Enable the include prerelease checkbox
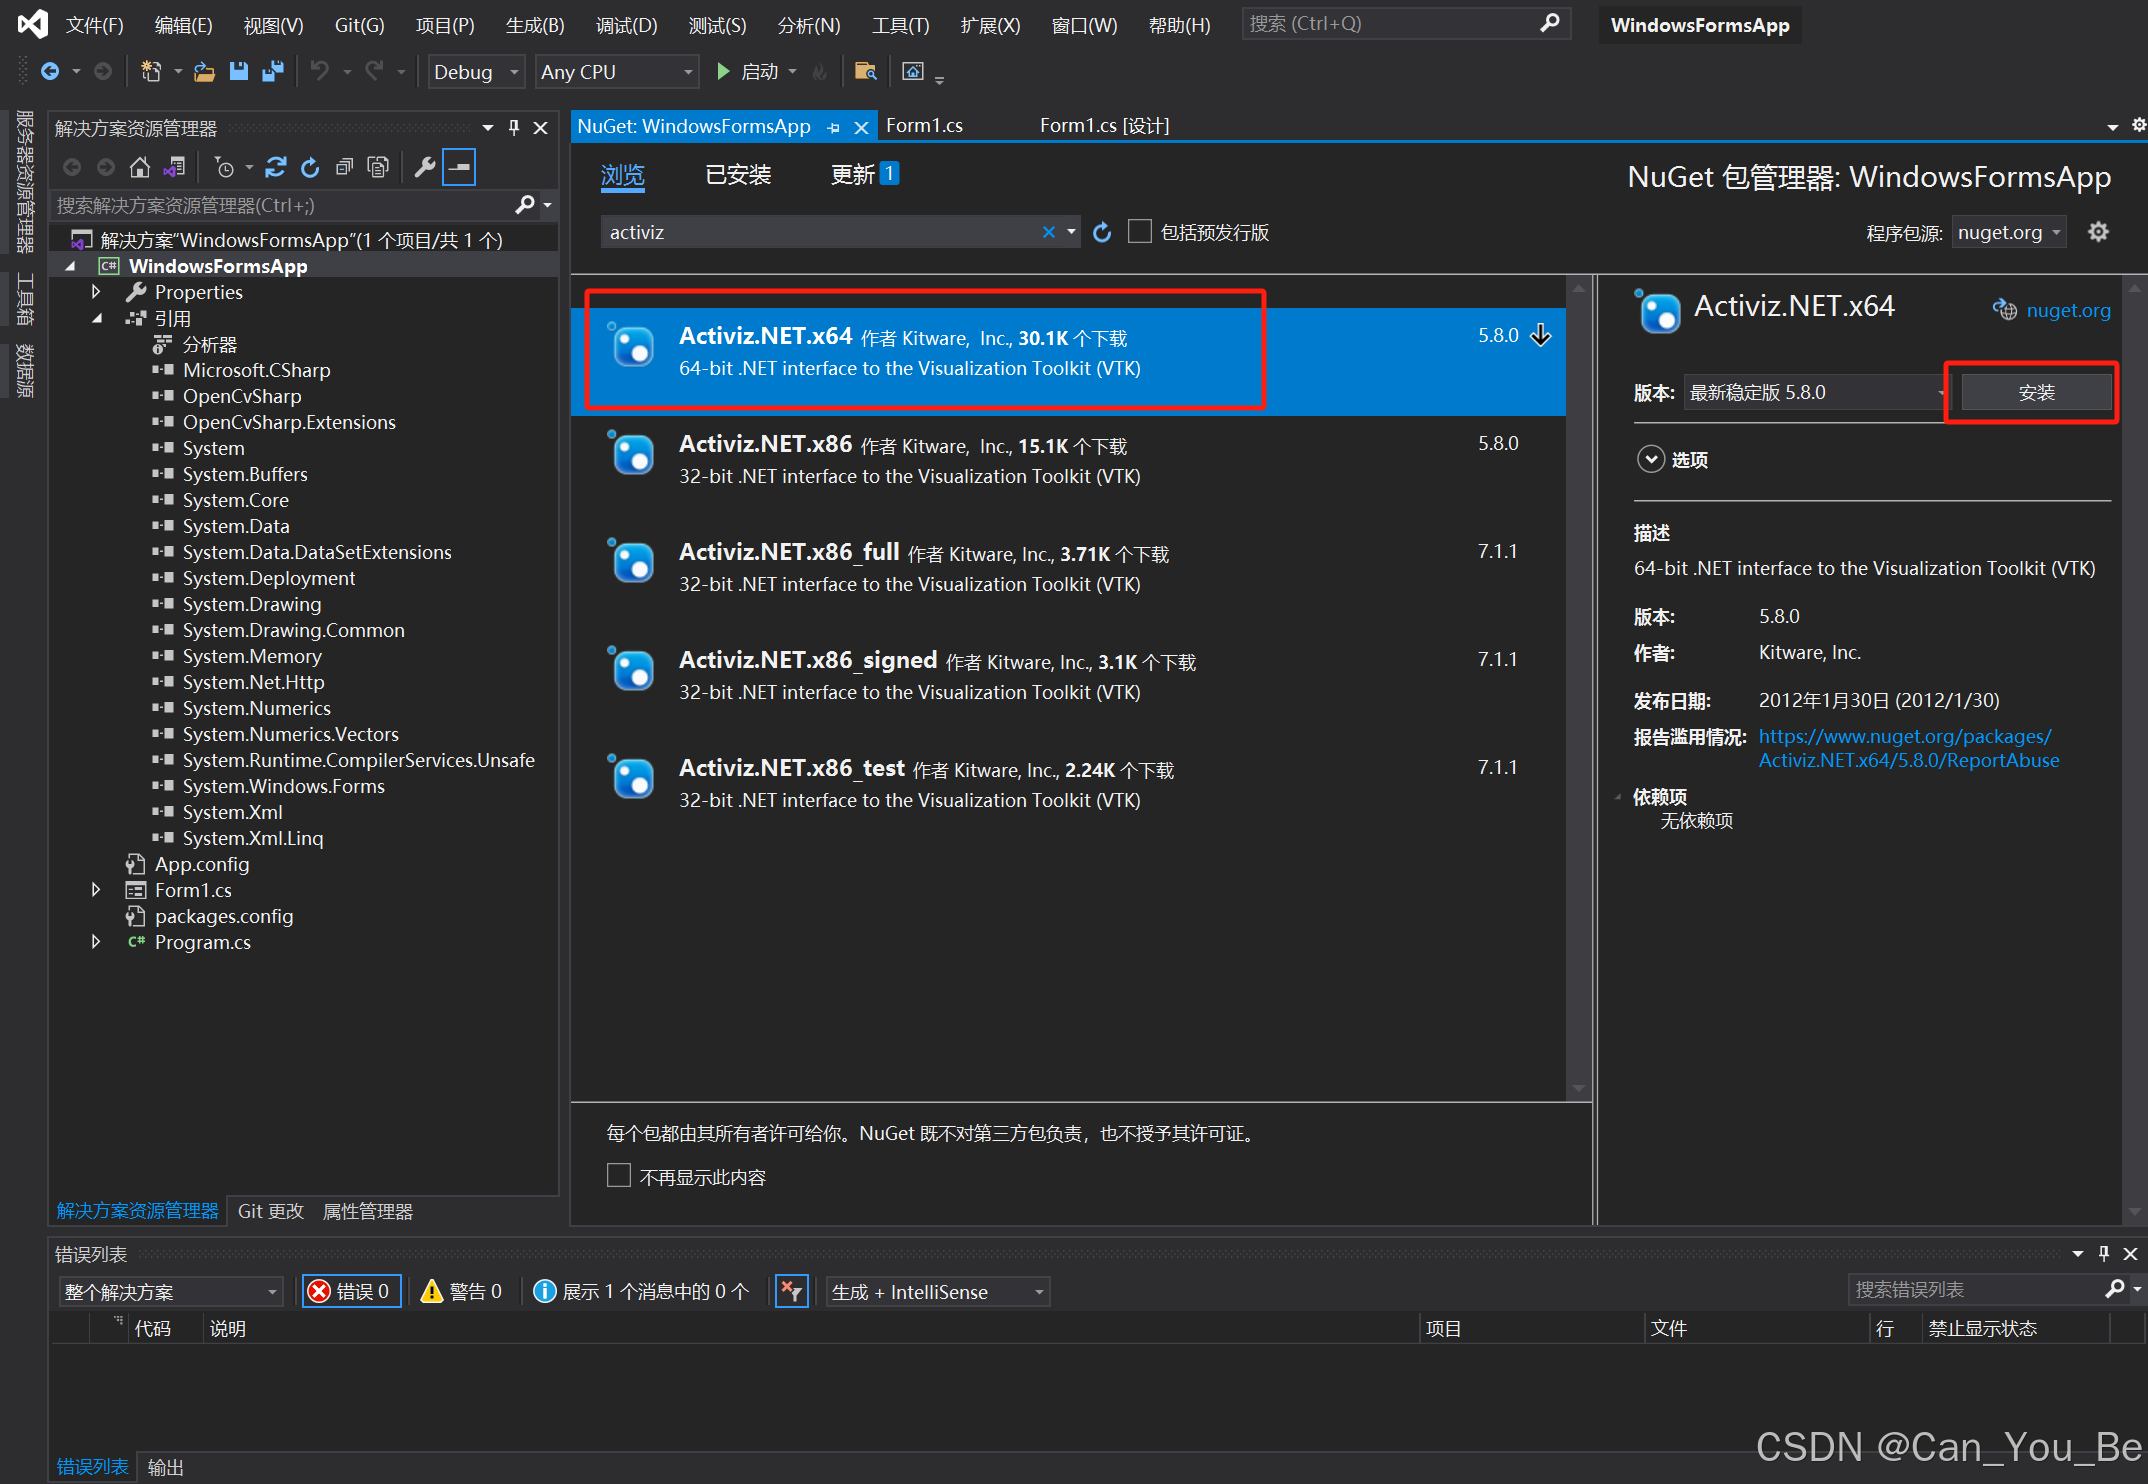The image size is (2148, 1484). click(1140, 232)
